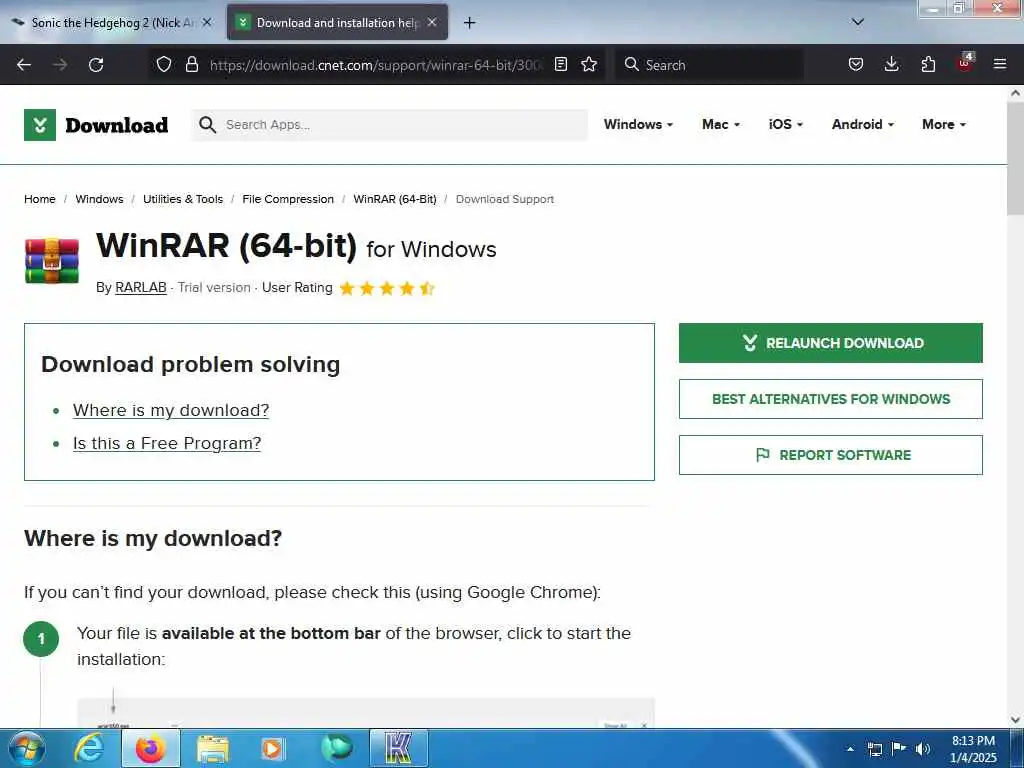Image resolution: width=1024 pixels, height=768 pixels.
Task: Open Windows Explorer folder on taskbar
Action: 213,748
